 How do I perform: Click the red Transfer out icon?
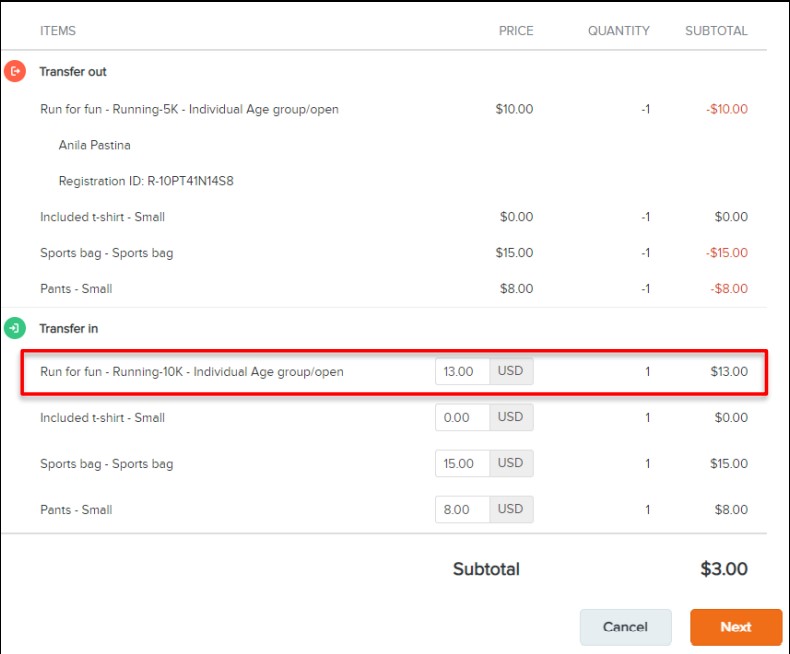pyautogui.click(x=15, y=72)
